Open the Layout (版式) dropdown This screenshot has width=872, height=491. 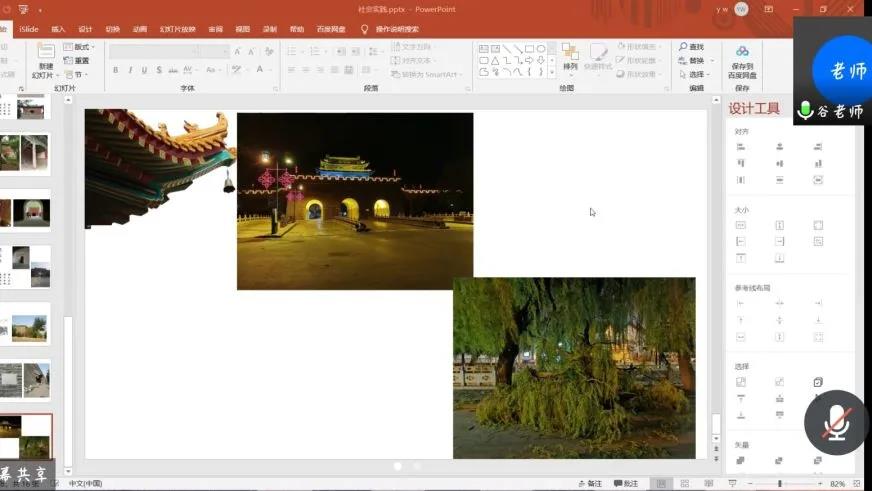point(82,47)
